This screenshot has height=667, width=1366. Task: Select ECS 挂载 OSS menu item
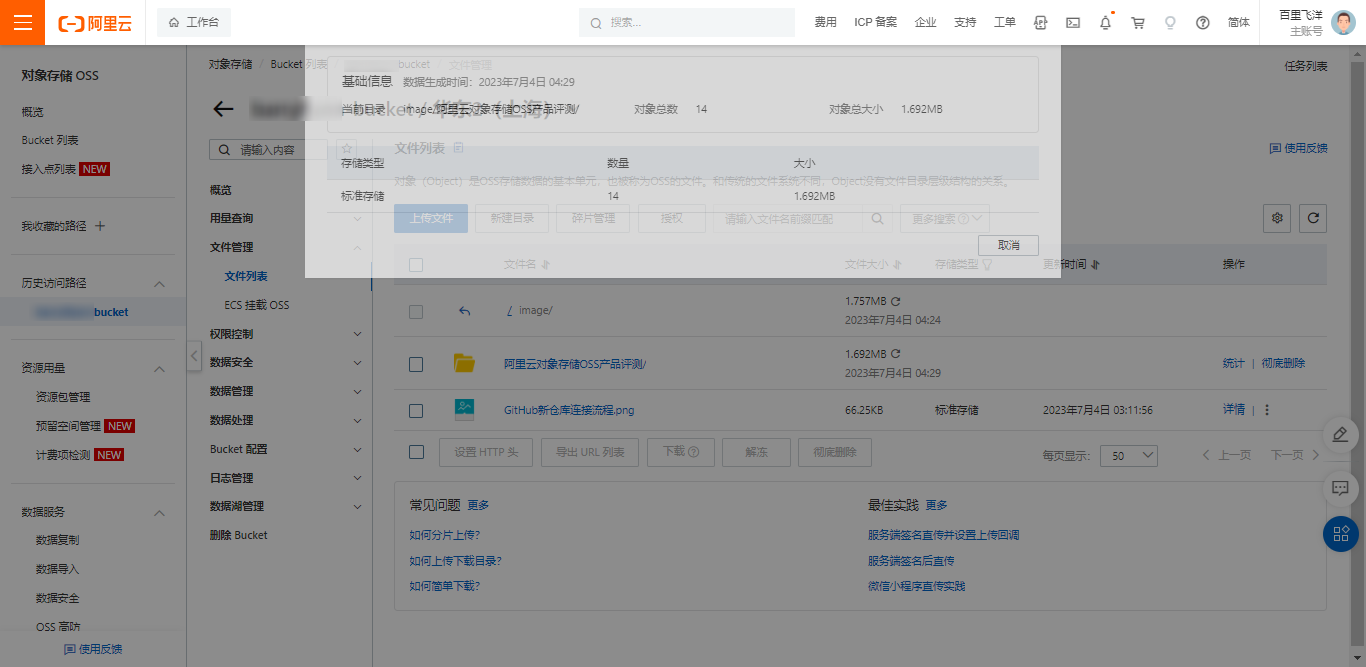[x=257, y=305]
